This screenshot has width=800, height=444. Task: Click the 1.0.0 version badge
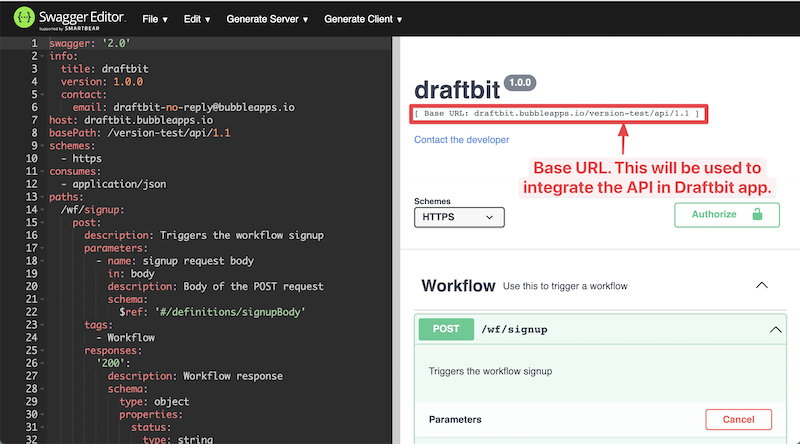click(x=520, y=83)
